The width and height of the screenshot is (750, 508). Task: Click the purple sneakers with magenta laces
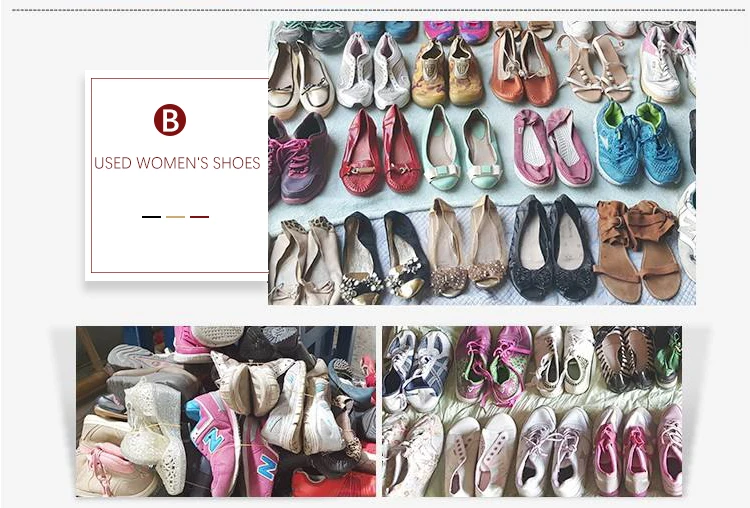[299, 159]
